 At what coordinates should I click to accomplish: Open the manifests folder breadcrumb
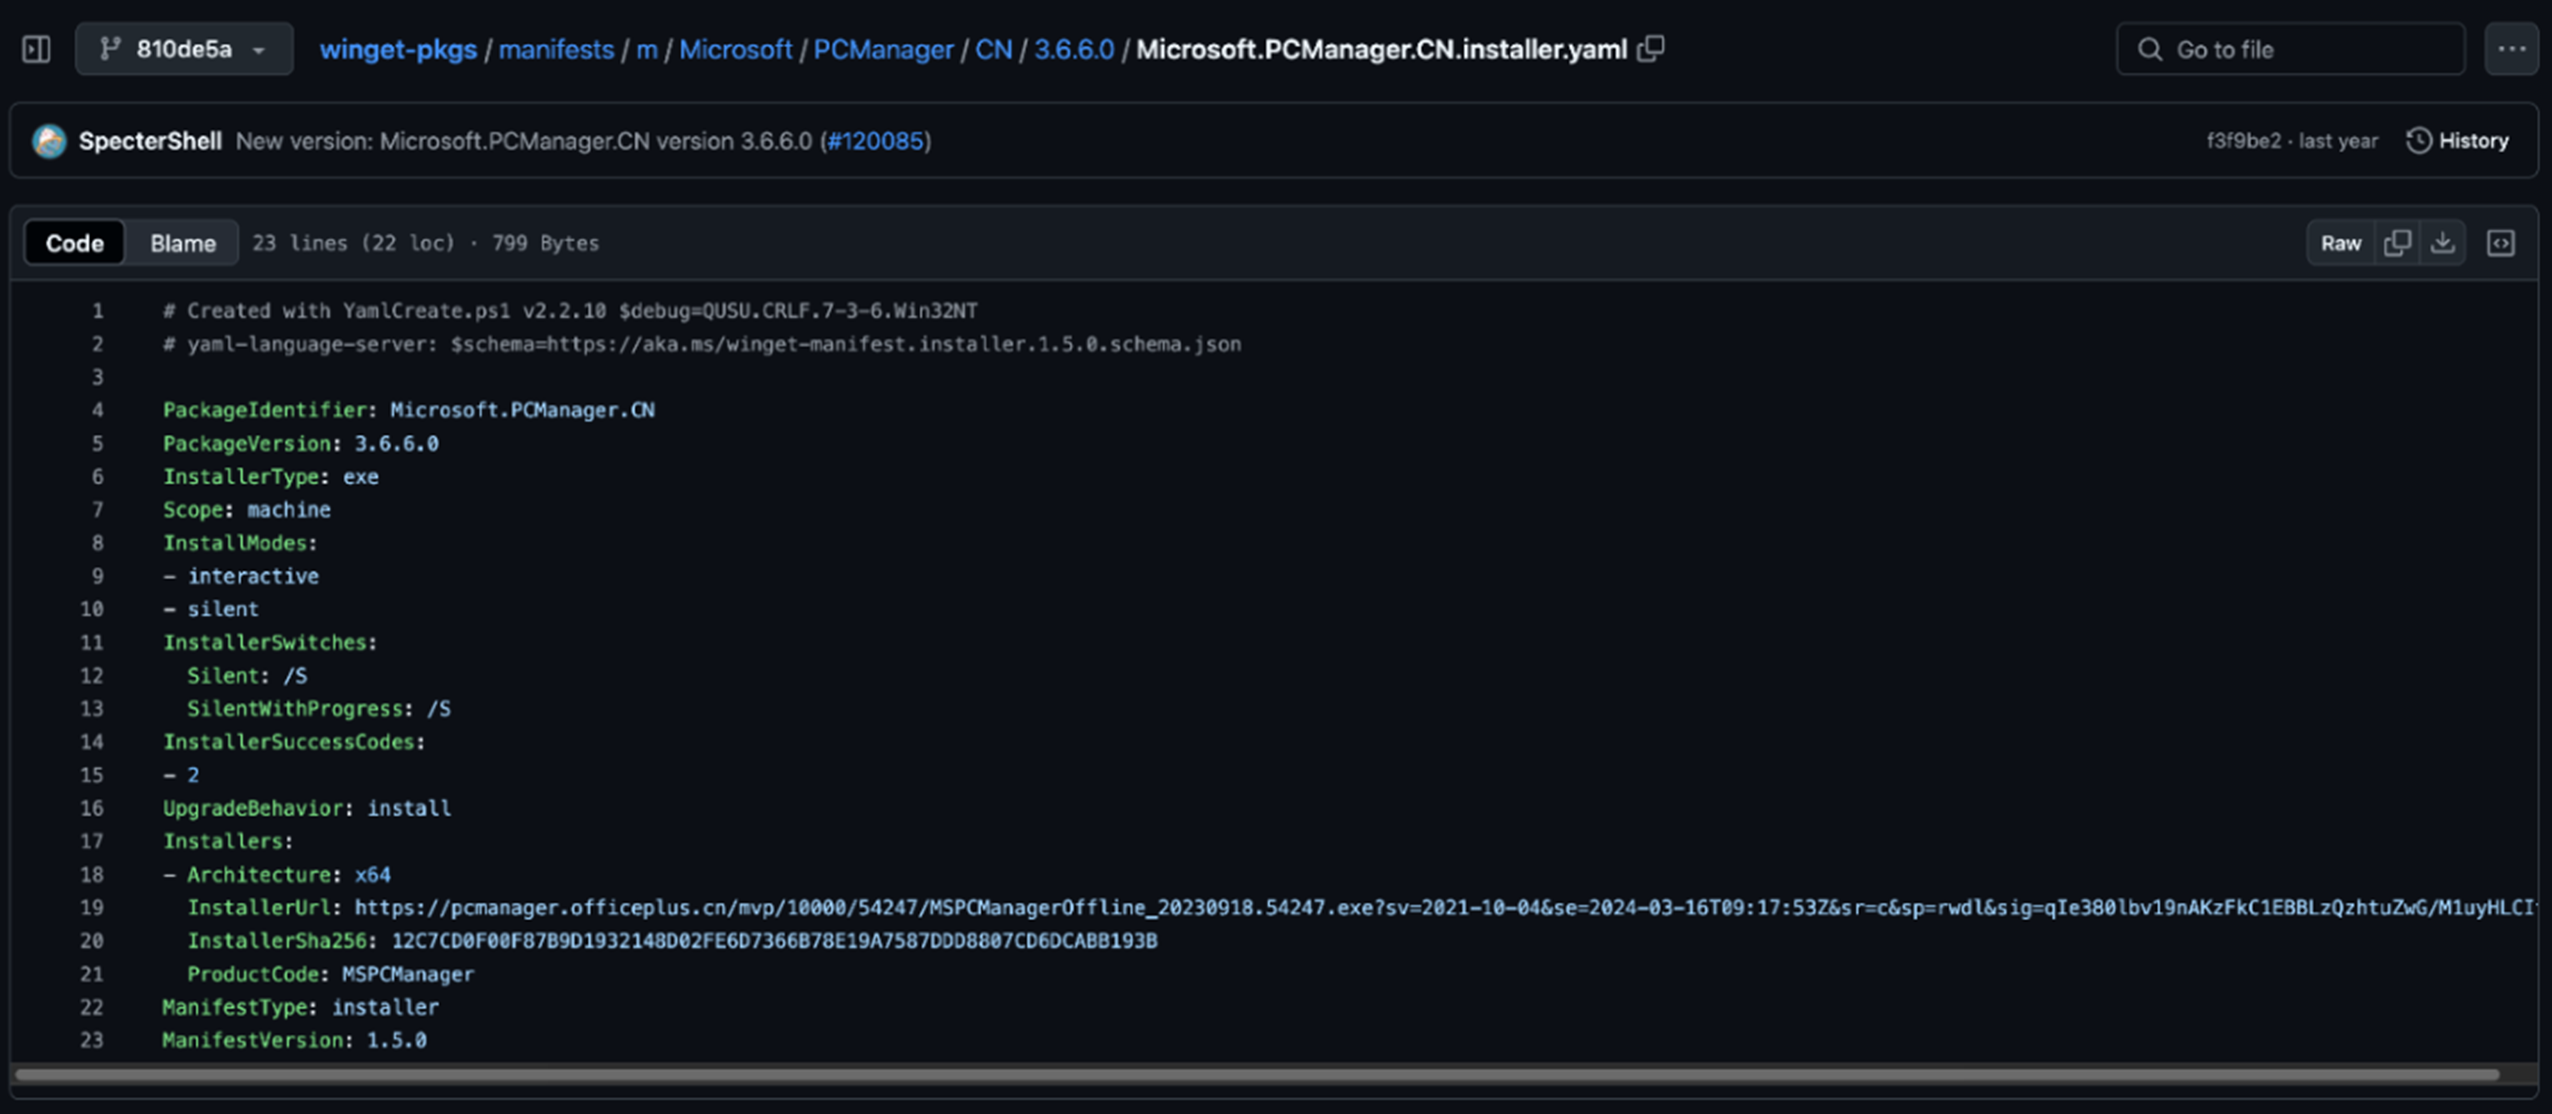(x=556, y=49)
